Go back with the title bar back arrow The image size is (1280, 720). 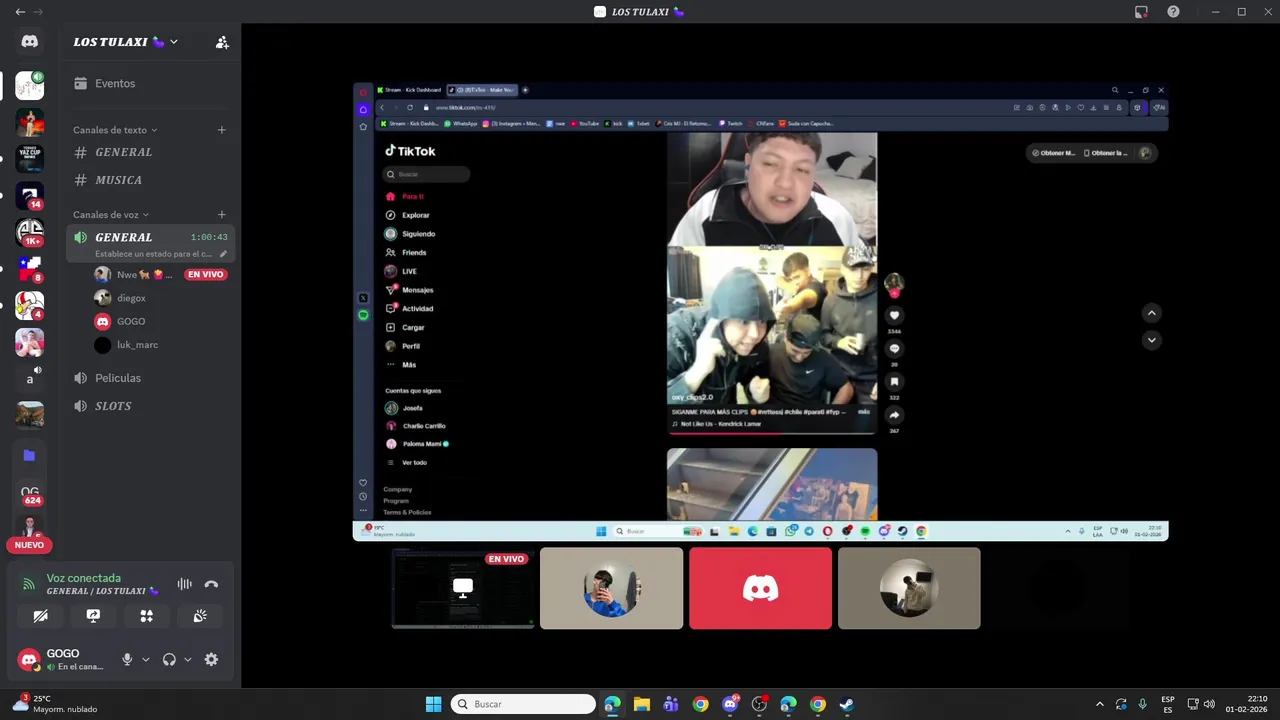tap(20, 12)
